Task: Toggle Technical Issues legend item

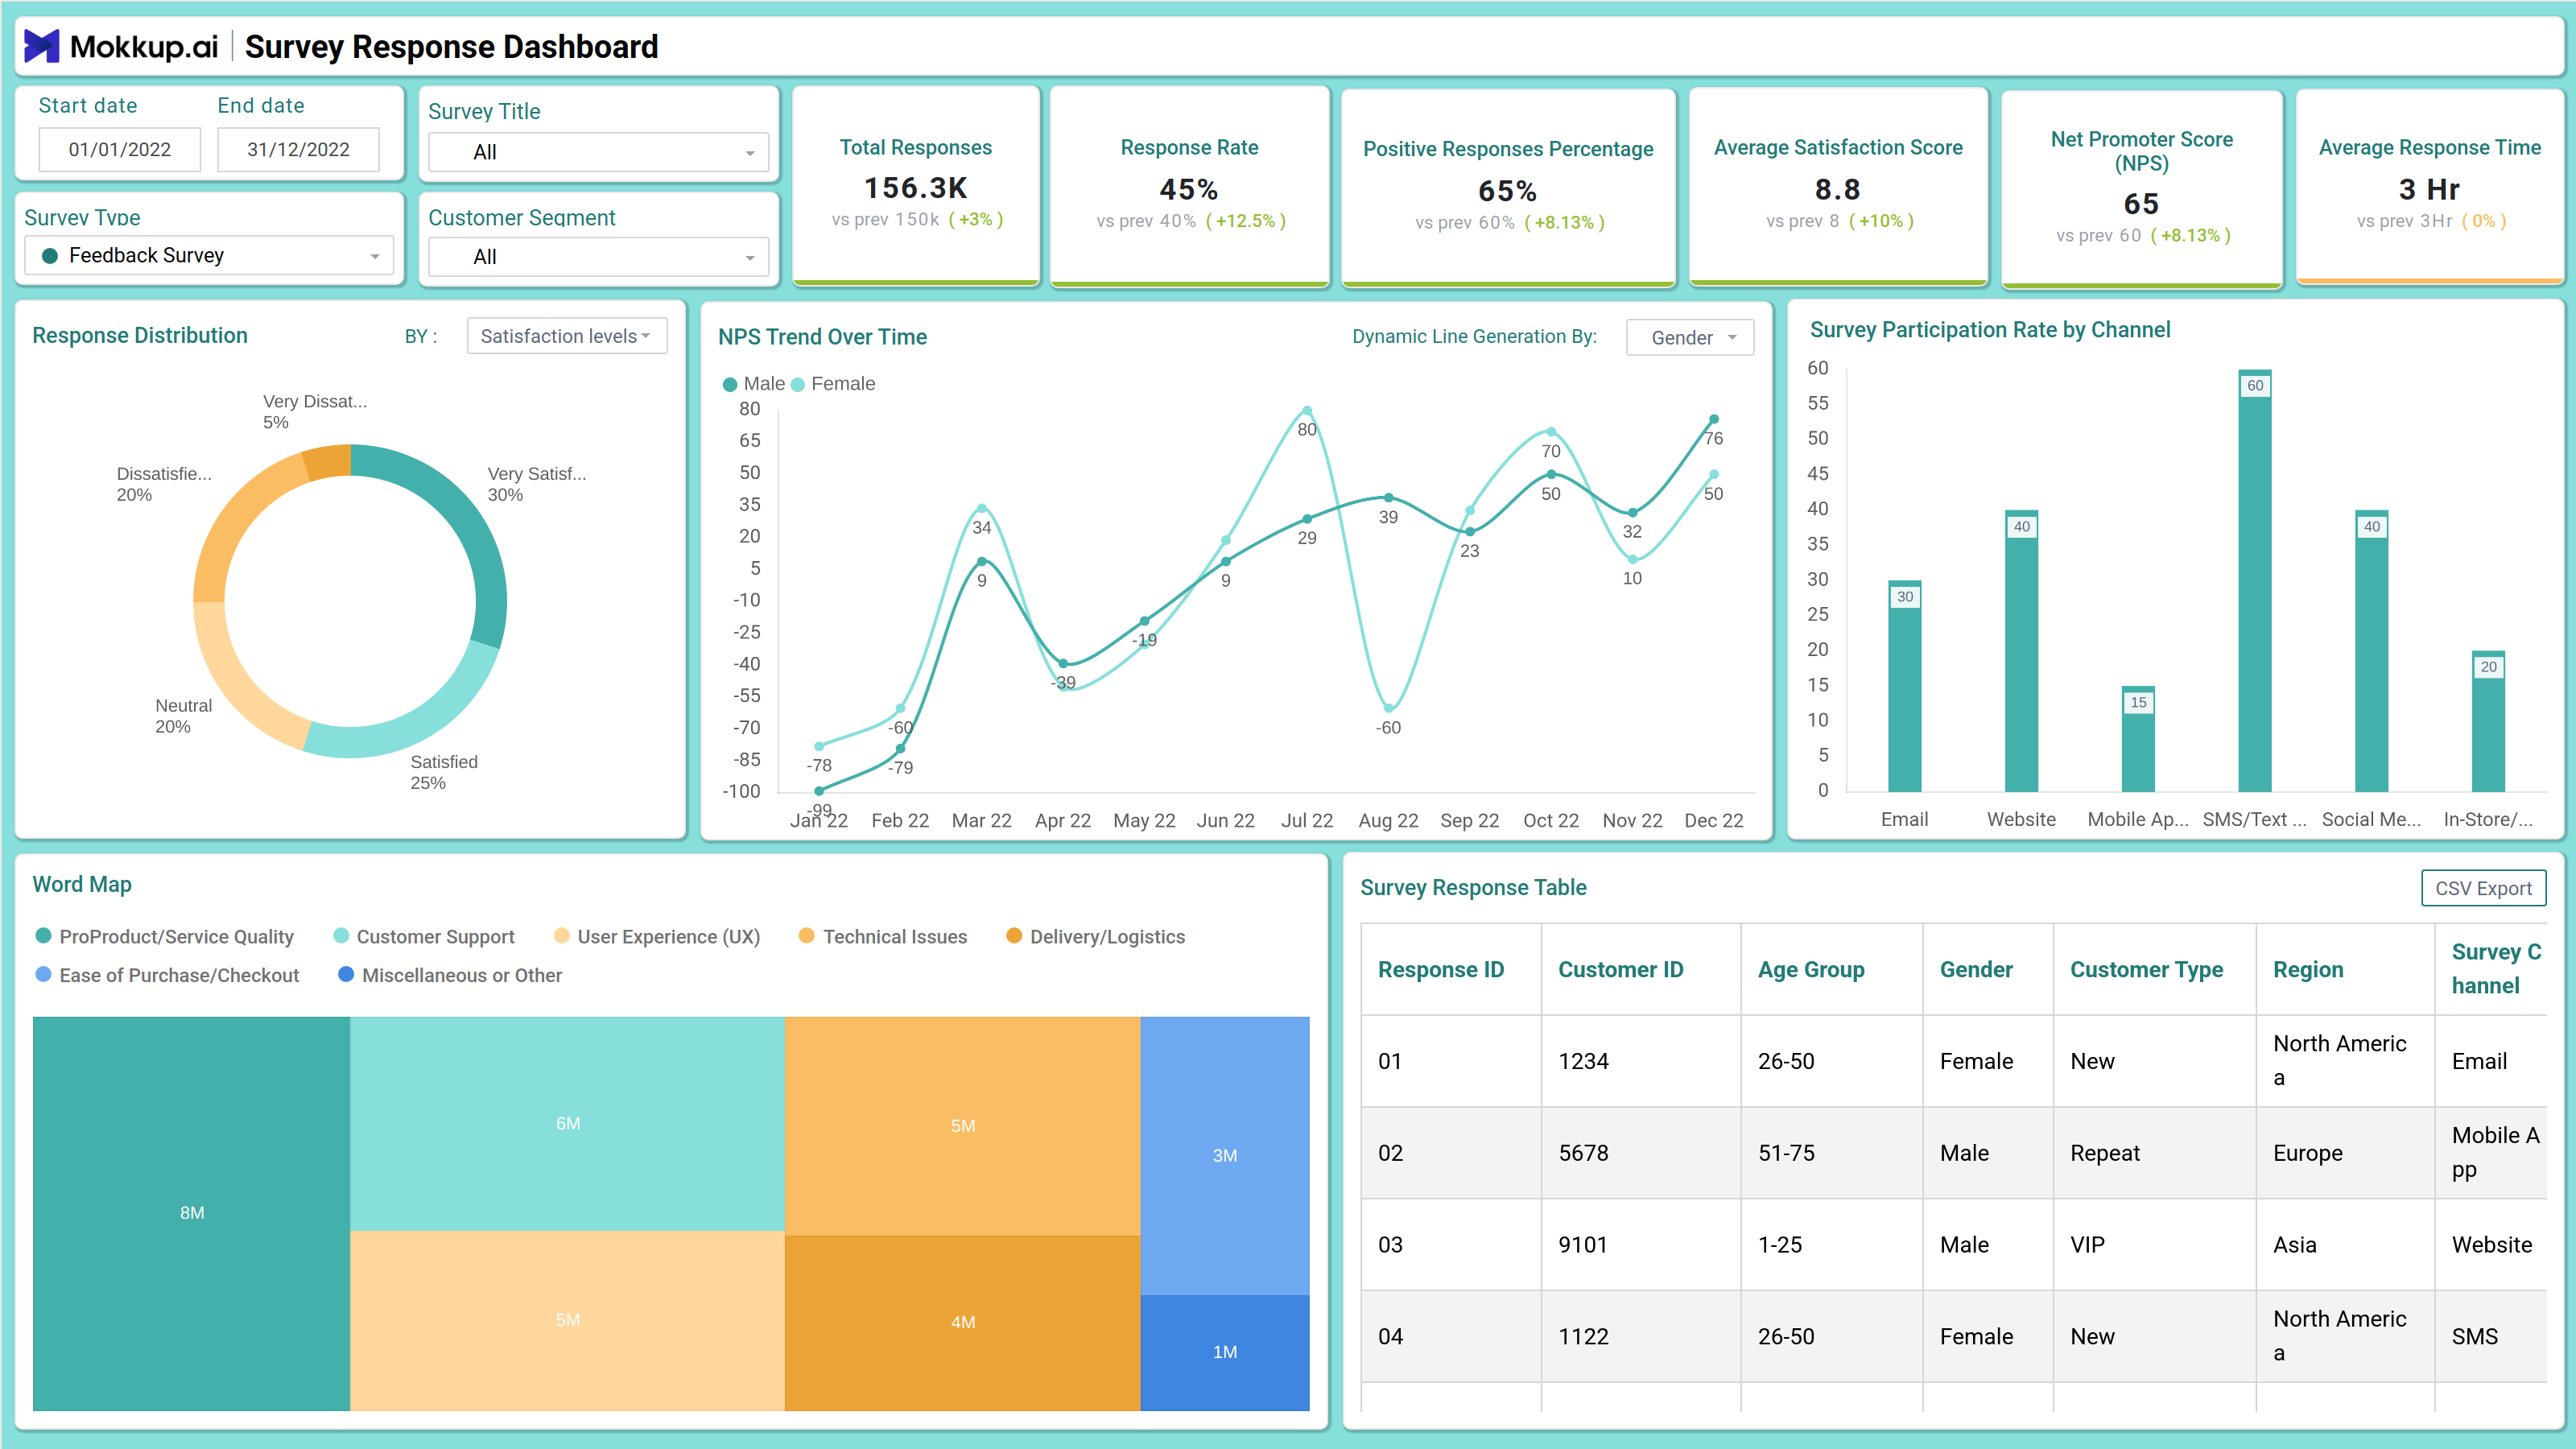Action: click(x=883, y=937)
